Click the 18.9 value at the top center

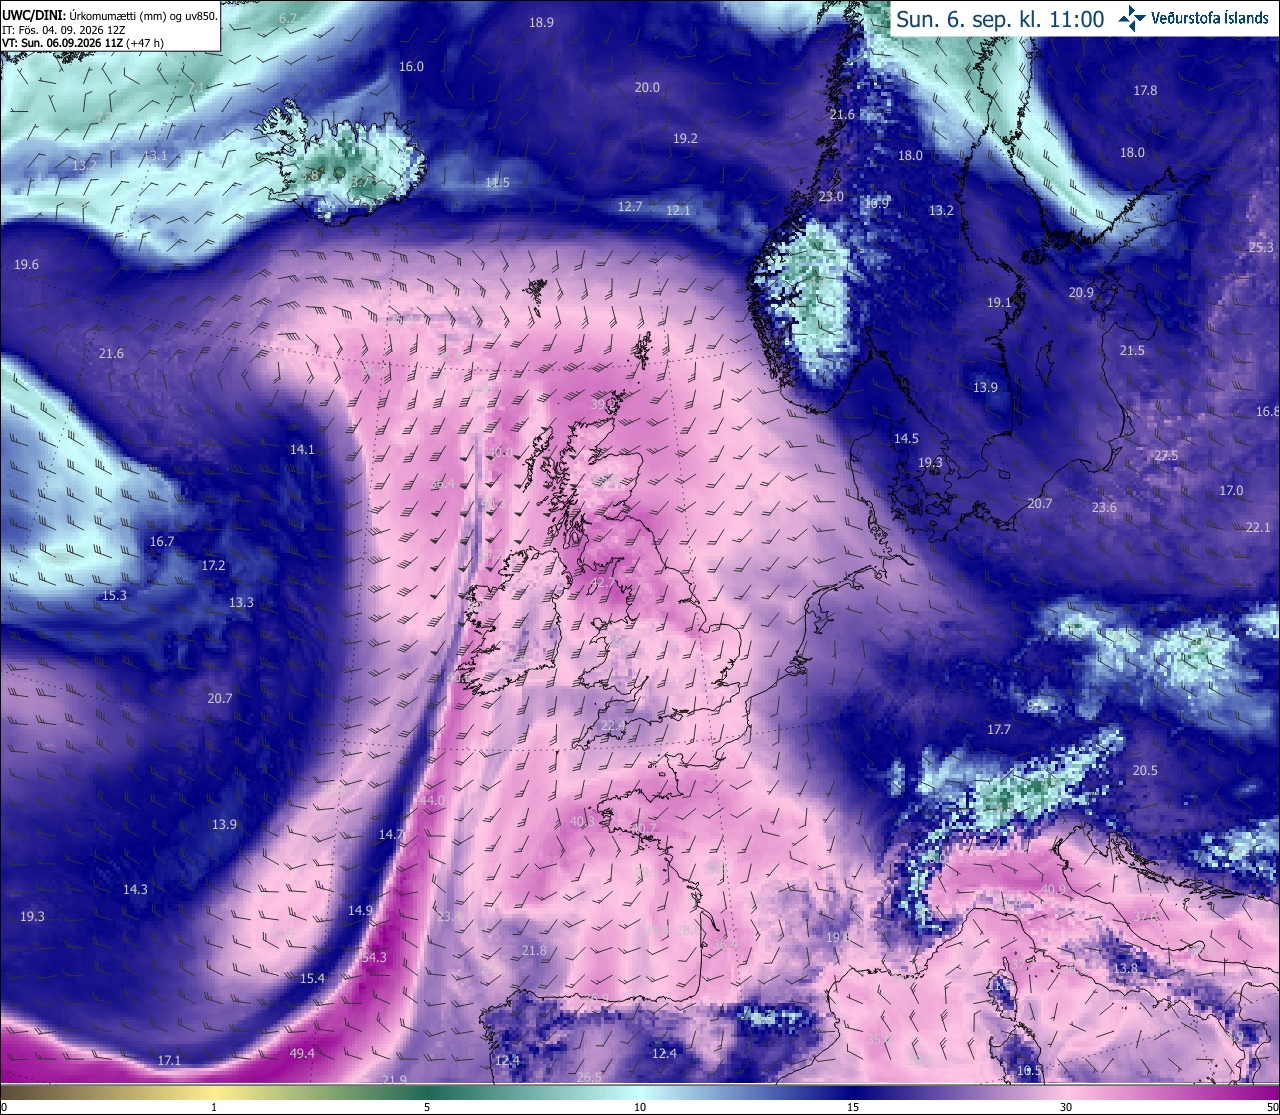point(541,22)
